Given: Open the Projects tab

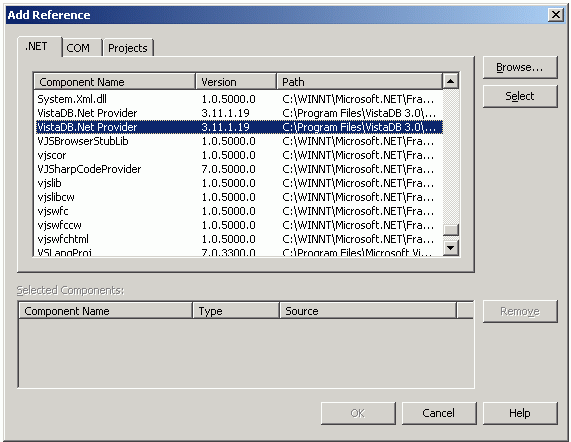Looking at the screenshot, I should [x=128, y=48].
